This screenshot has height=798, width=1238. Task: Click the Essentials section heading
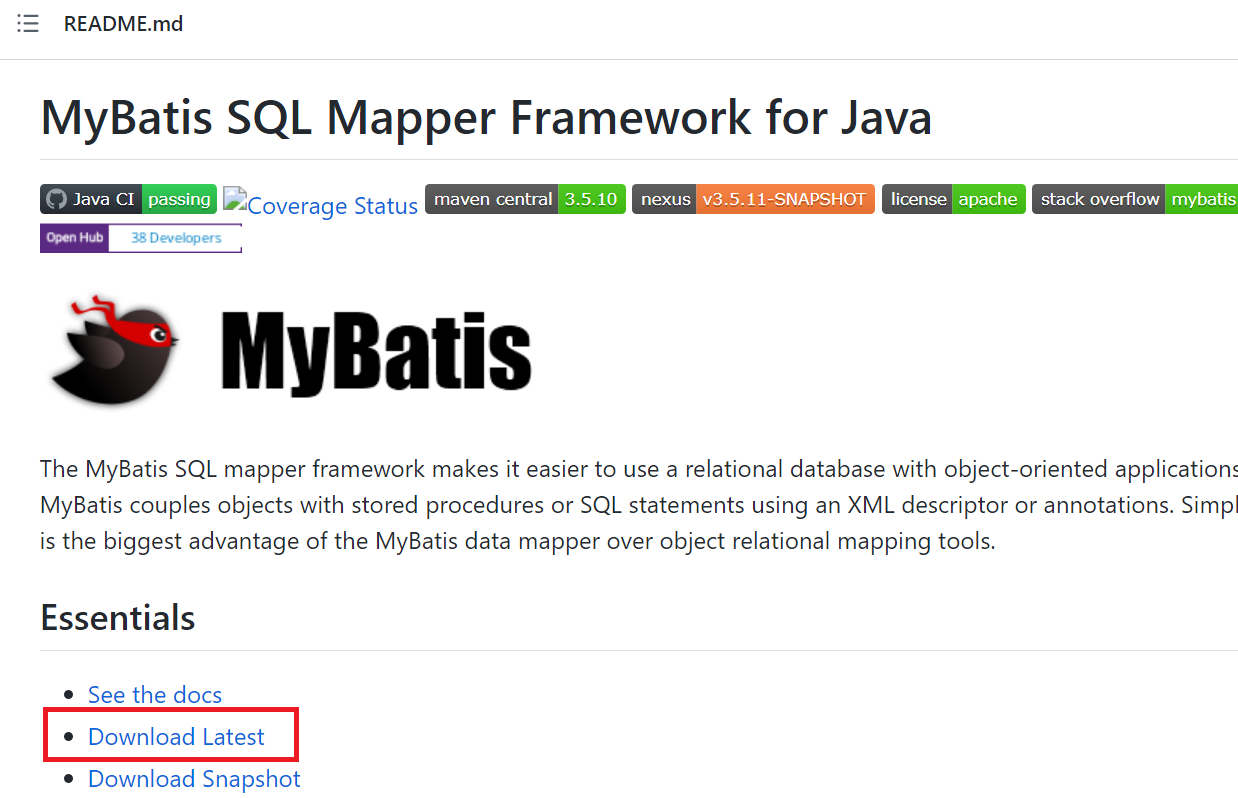[118, 618]
